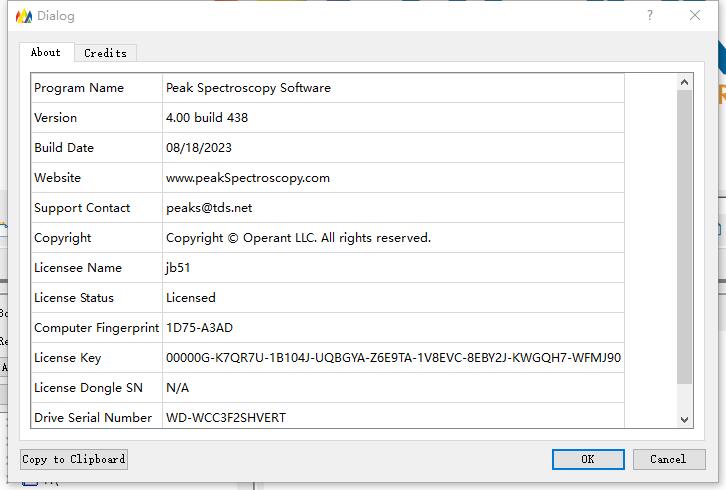Select the Program Name label cell
Screen dimensions: 726x490
click(x=97, y=88)
